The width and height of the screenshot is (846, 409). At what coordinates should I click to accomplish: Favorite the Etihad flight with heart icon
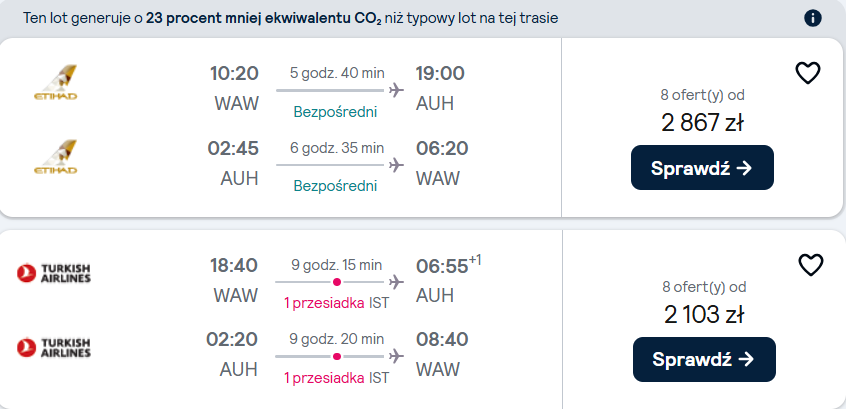coord(808,73)
